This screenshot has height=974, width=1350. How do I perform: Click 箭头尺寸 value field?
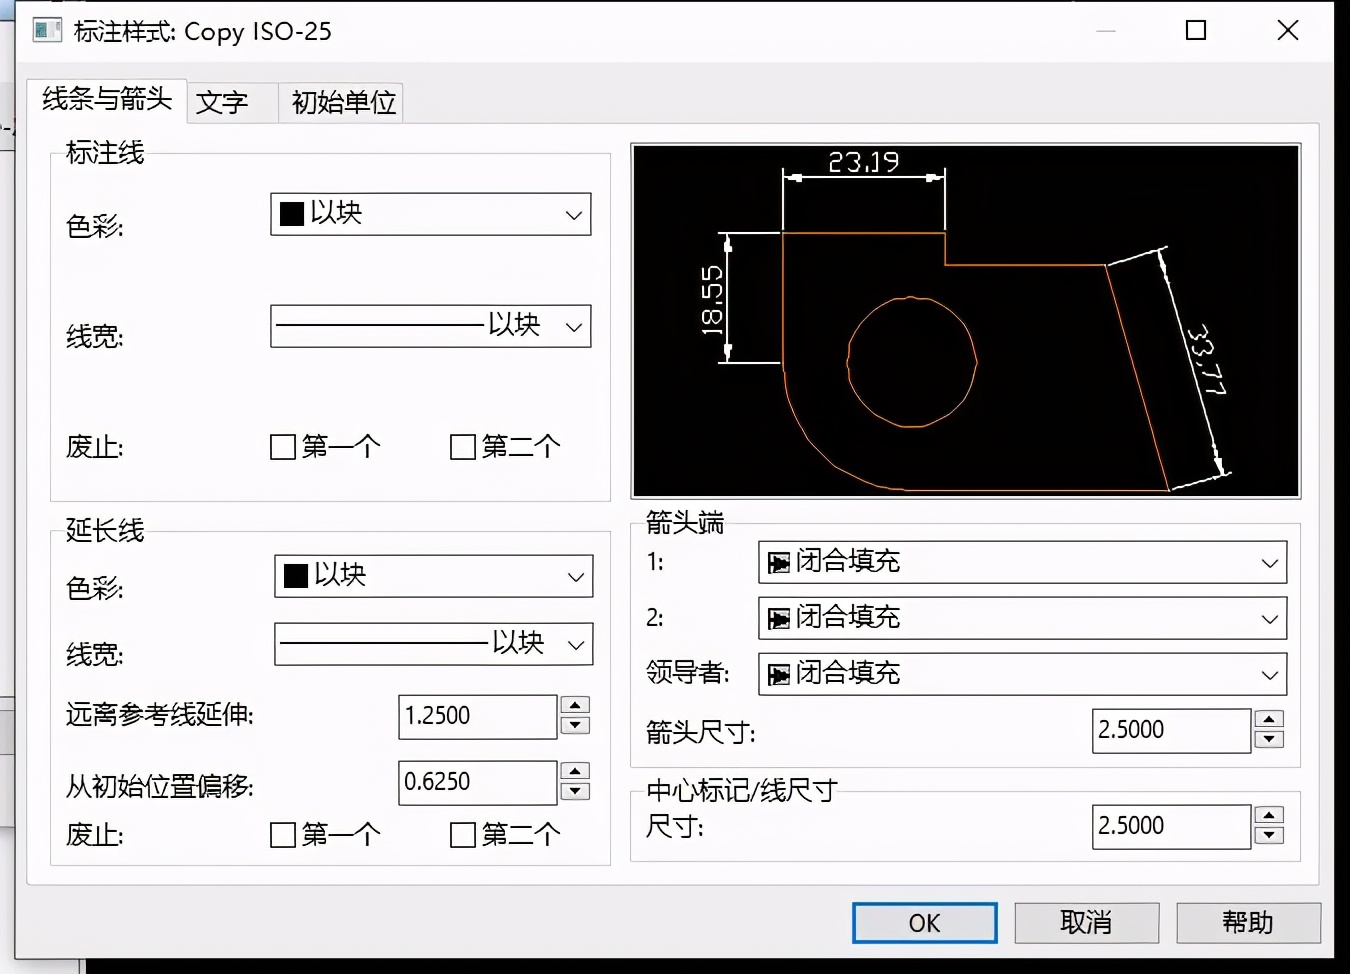click(1171, 731)
